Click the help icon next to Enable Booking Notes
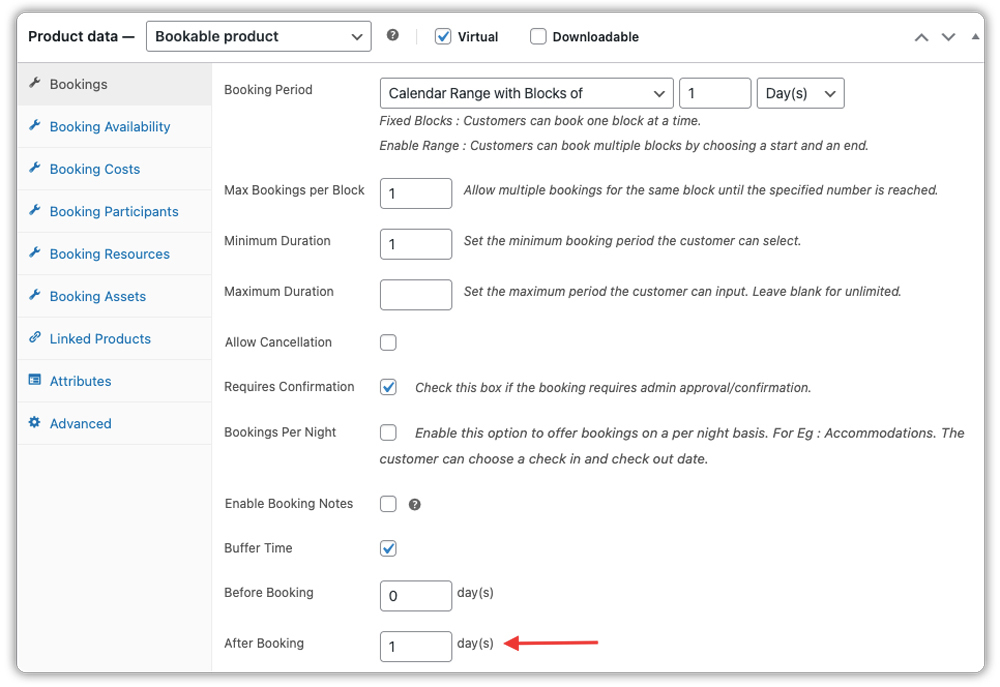This screenshot has height=687, width=1000. [415, 505]
